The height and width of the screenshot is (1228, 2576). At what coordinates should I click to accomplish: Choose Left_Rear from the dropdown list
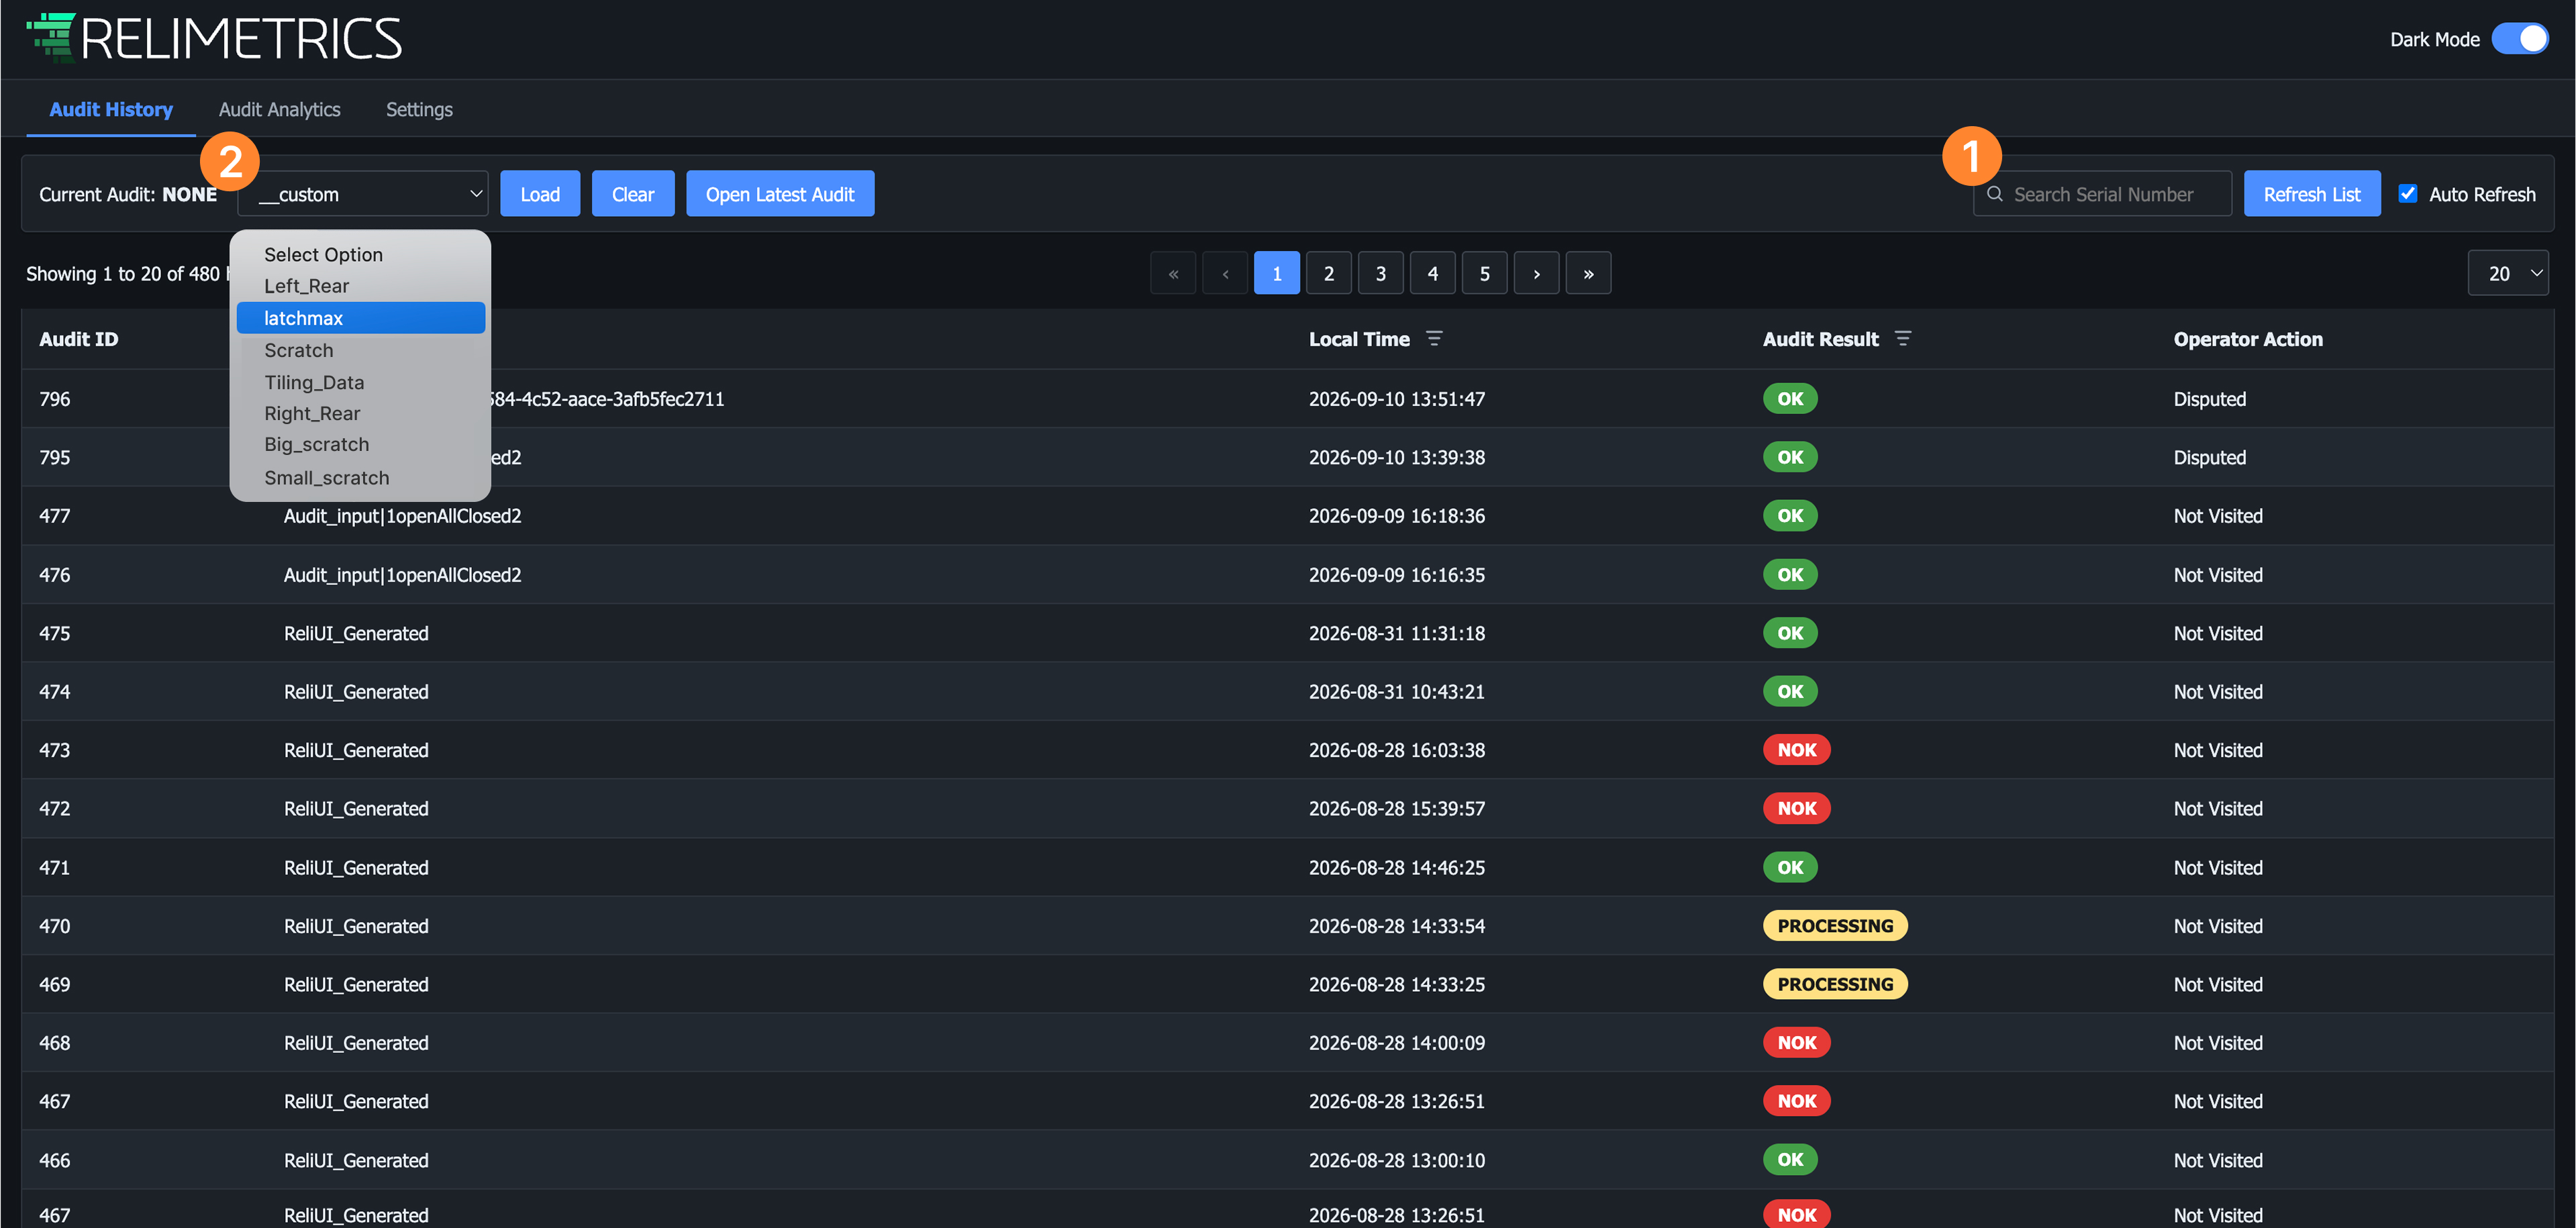[x=361, y=286]
